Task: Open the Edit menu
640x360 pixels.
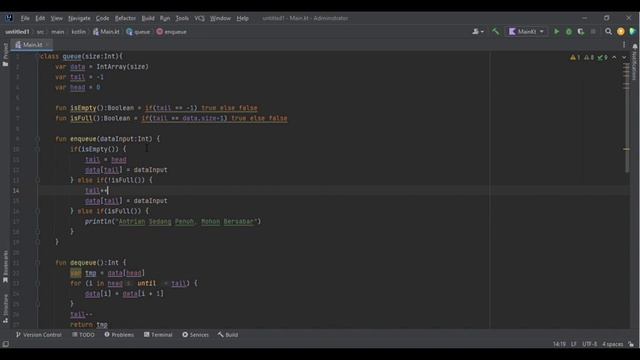Action: pos(40,18)
